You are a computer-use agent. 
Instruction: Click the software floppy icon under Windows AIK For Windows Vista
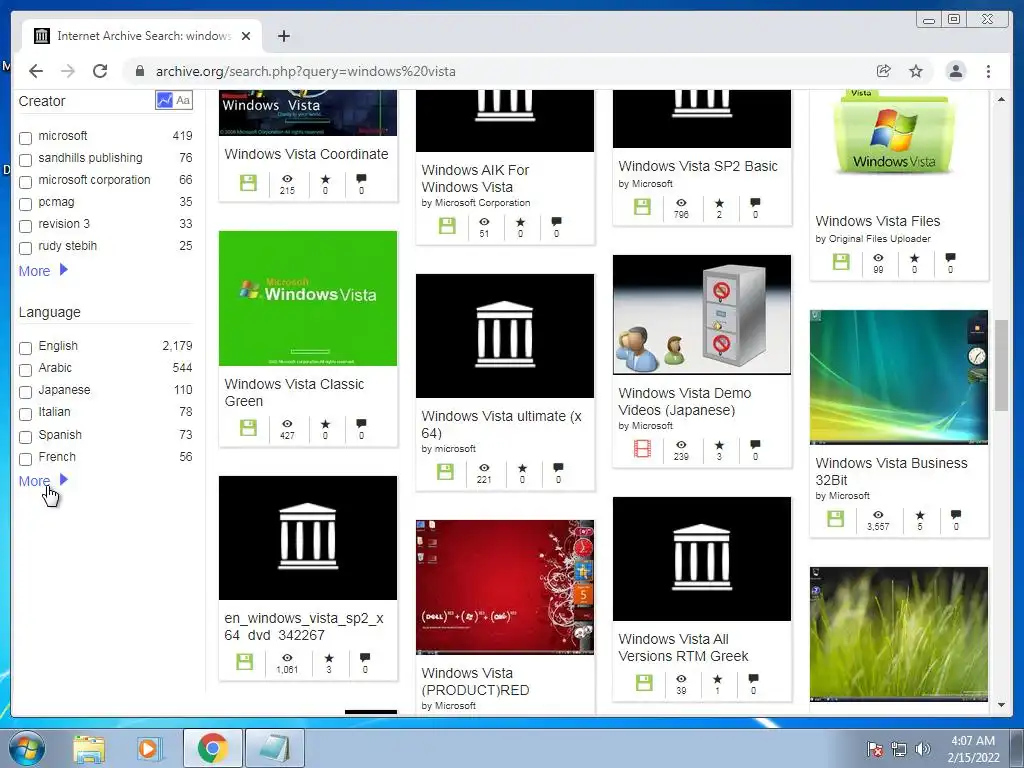447,226
